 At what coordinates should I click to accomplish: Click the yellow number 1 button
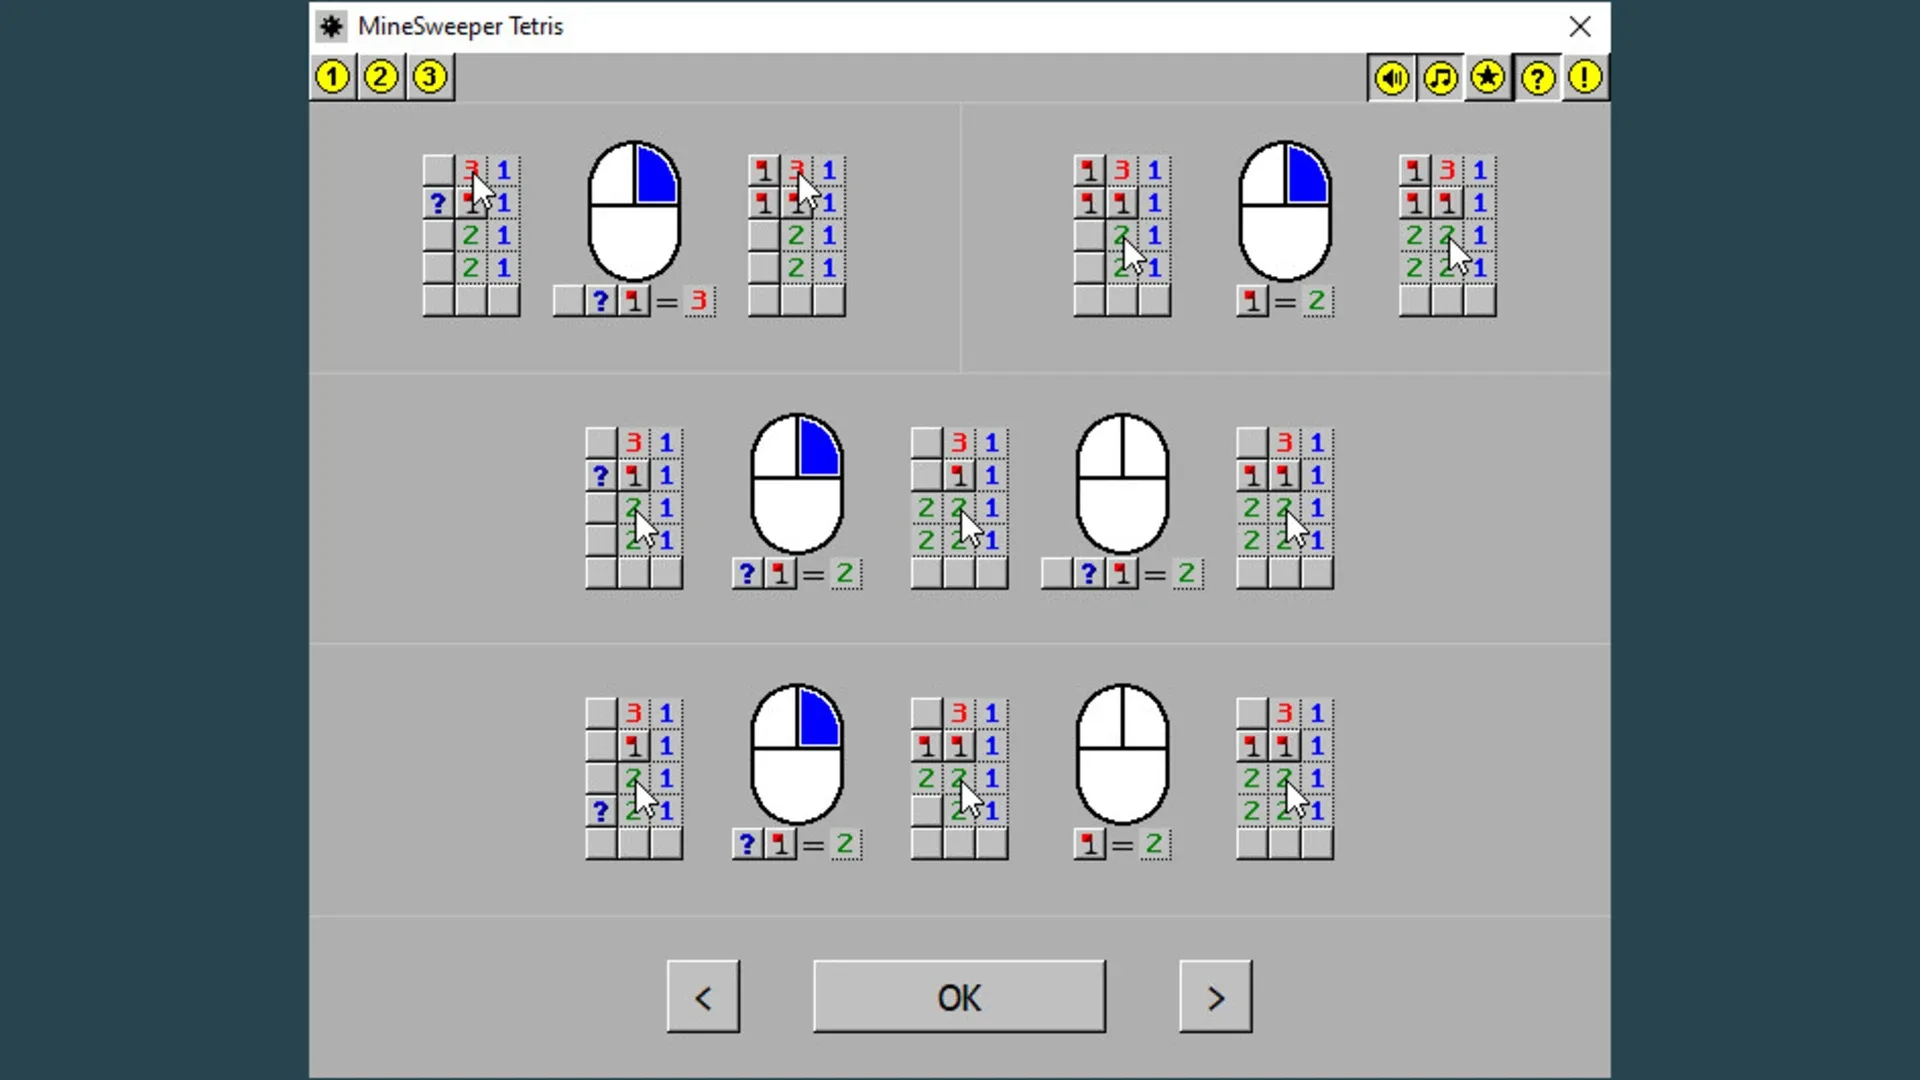click(x=333, y=77)
